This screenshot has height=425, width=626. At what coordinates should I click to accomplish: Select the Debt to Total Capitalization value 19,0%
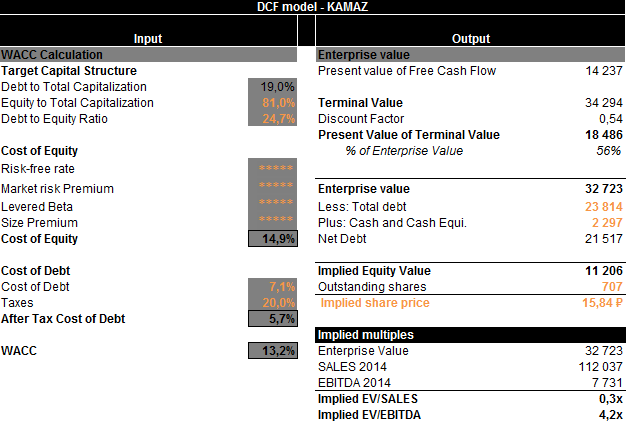pyautogui.click(x=272, y=87)
